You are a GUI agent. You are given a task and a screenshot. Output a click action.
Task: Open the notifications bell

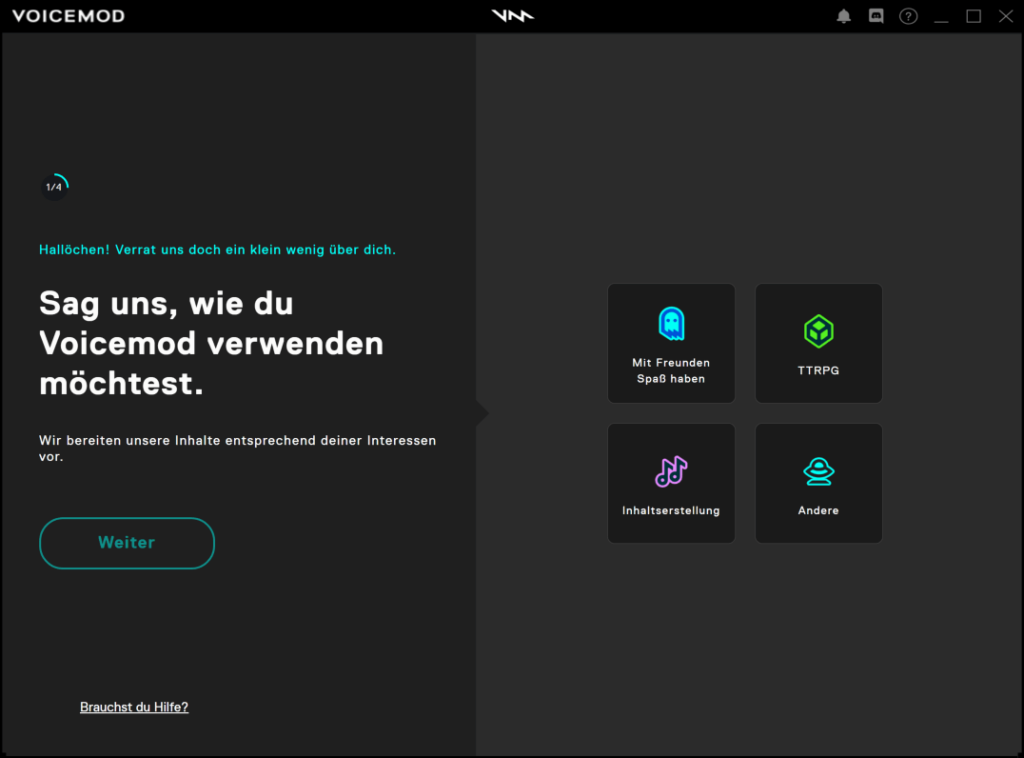[x=844, y=16]
